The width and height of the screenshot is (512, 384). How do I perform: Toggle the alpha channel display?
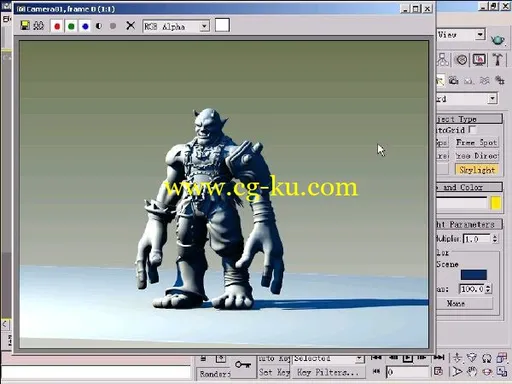pos(99,26)
